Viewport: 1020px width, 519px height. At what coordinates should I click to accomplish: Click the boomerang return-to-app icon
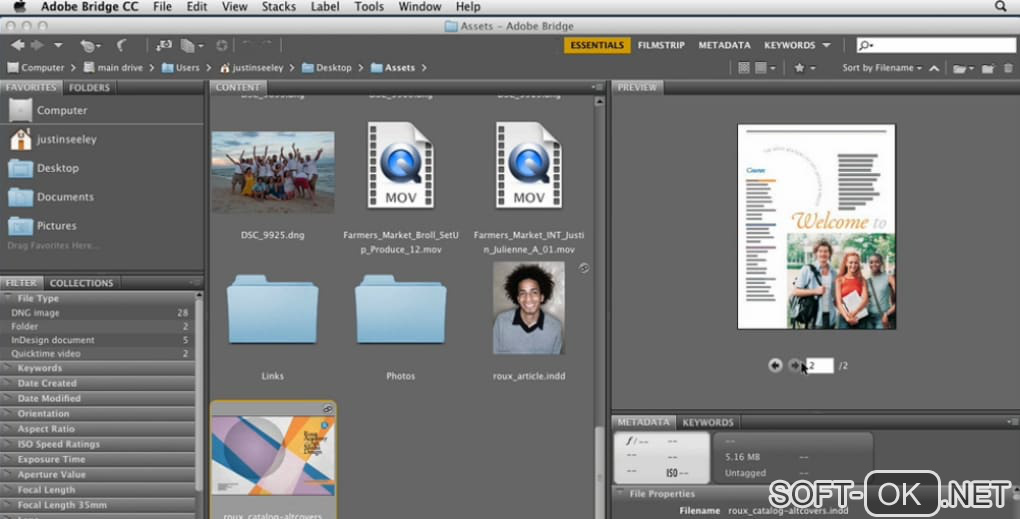point(121,46)
